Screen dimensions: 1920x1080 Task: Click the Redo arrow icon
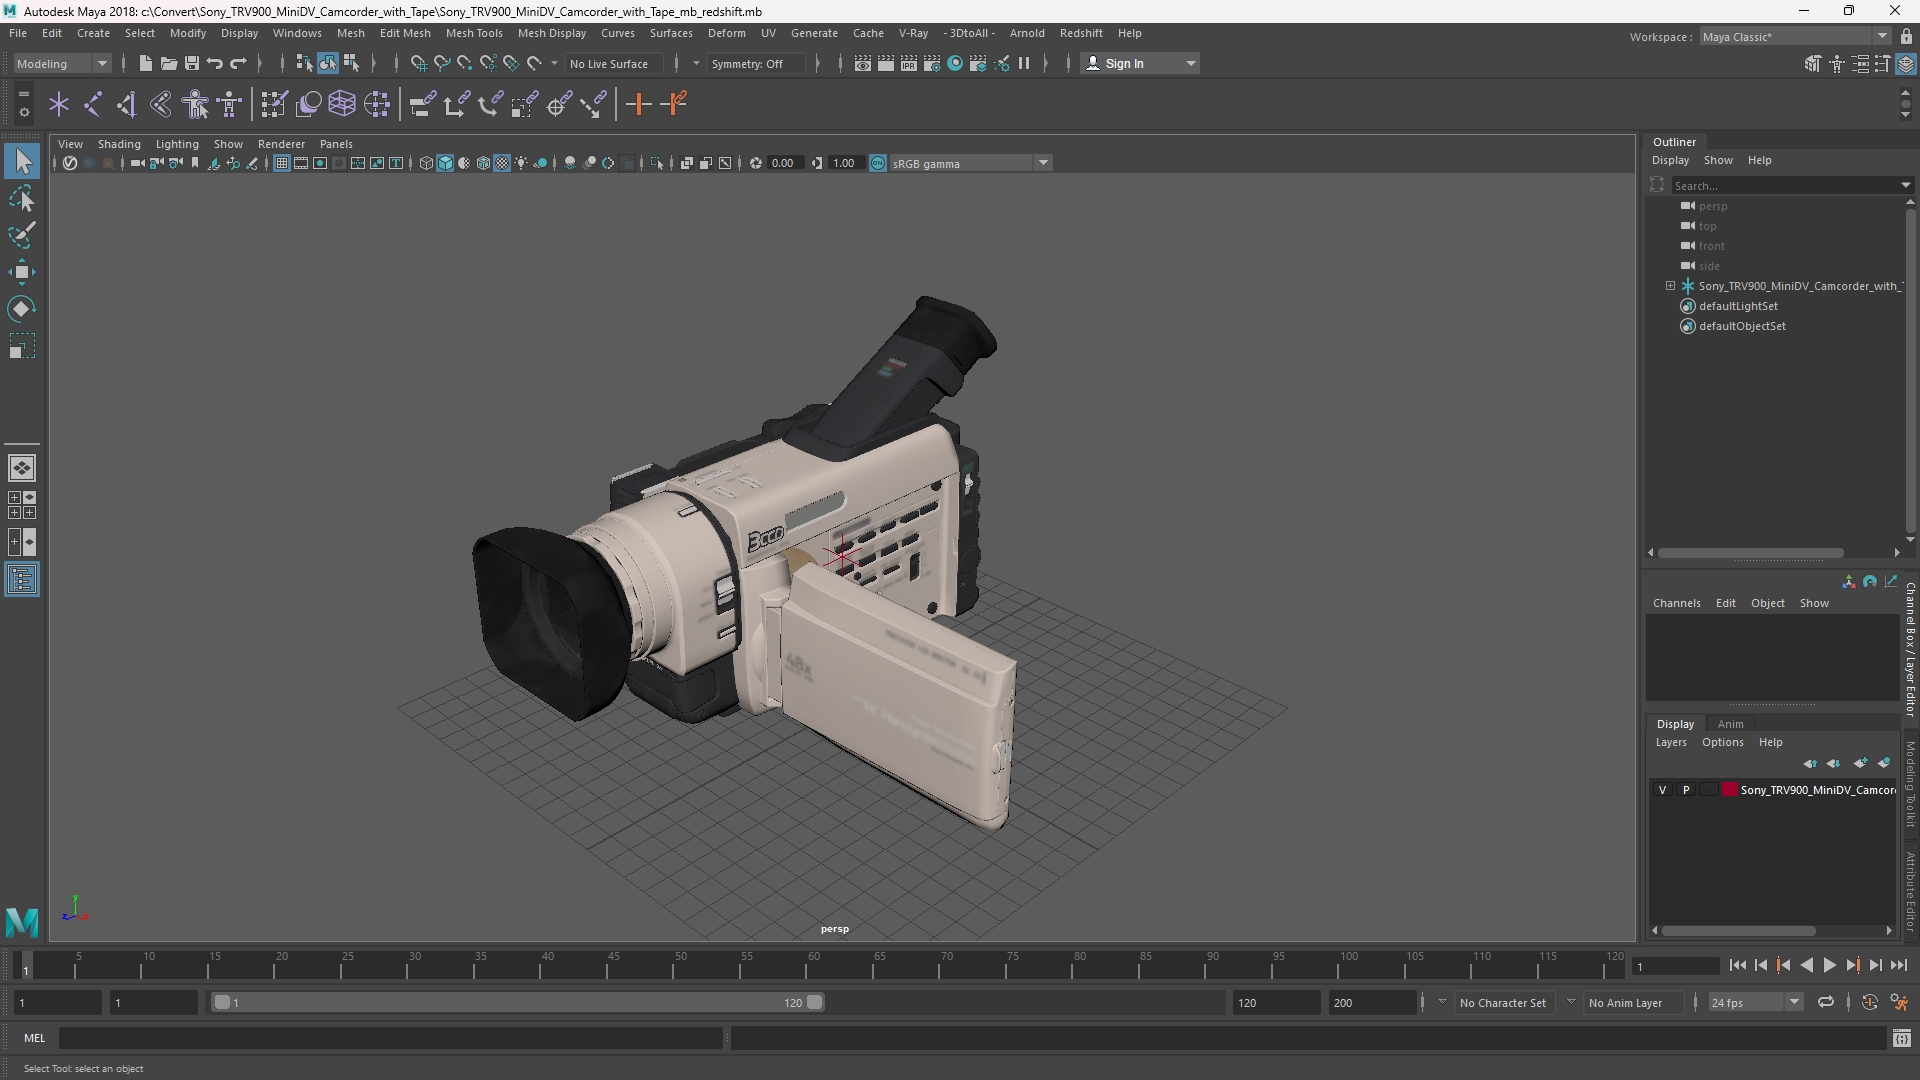pos(238,63)
